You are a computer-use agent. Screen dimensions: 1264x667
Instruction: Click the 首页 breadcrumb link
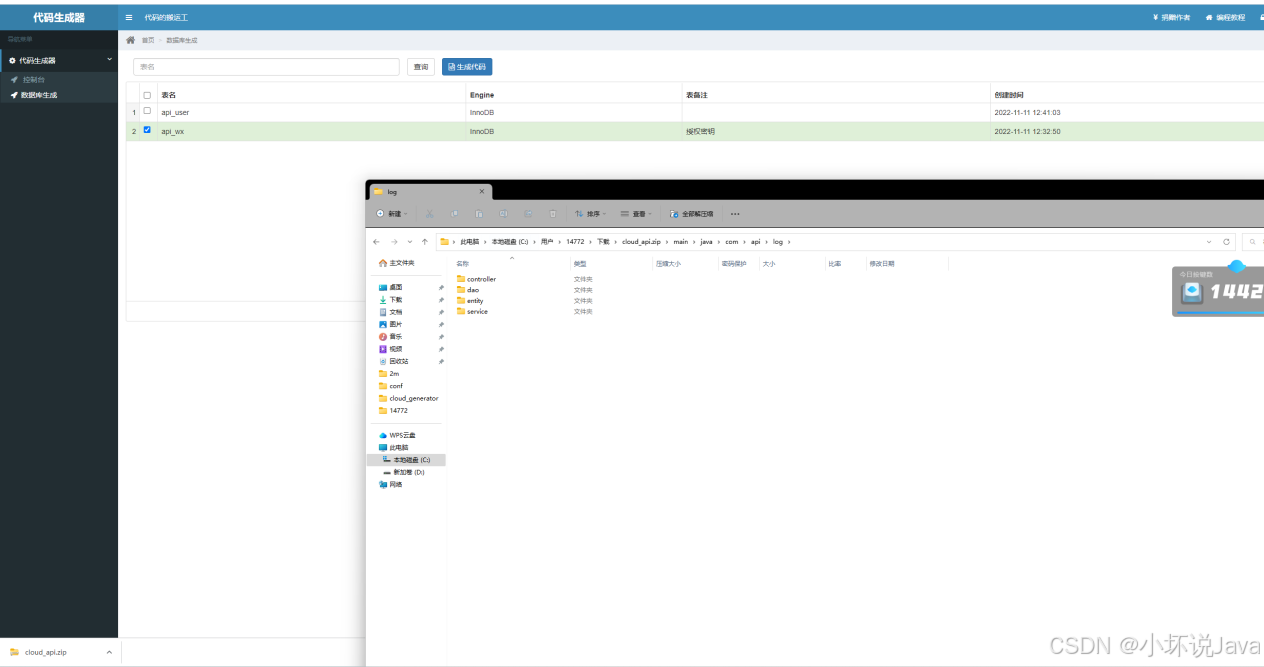tap(148, 40)
